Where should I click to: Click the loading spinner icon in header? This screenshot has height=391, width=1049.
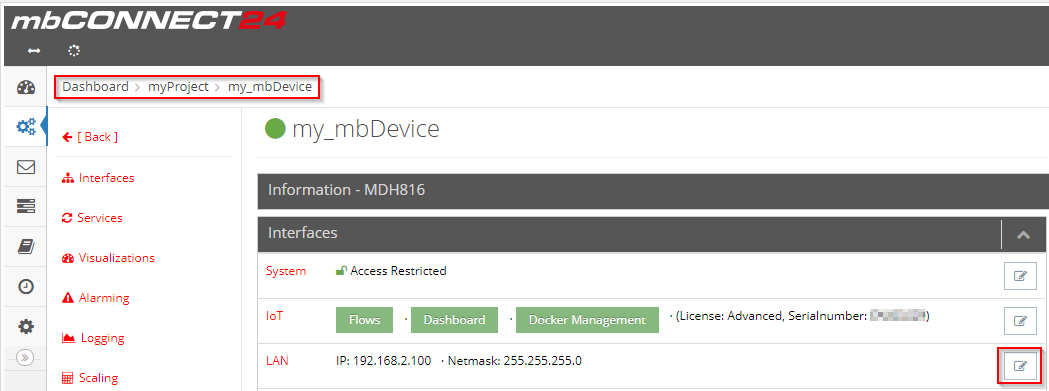tap(74, 51)
